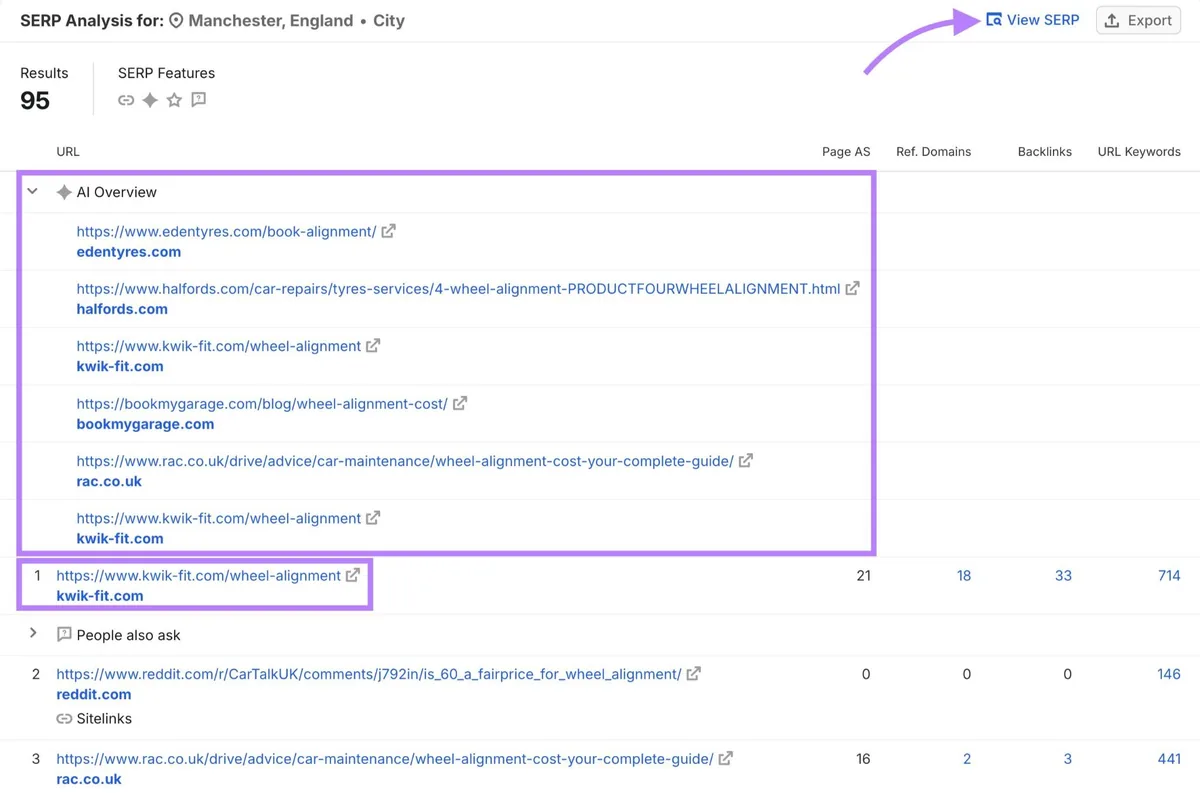Open the View SERP link
The width and height of the screenshot is (1200, 793).
tap(1032, 20)
